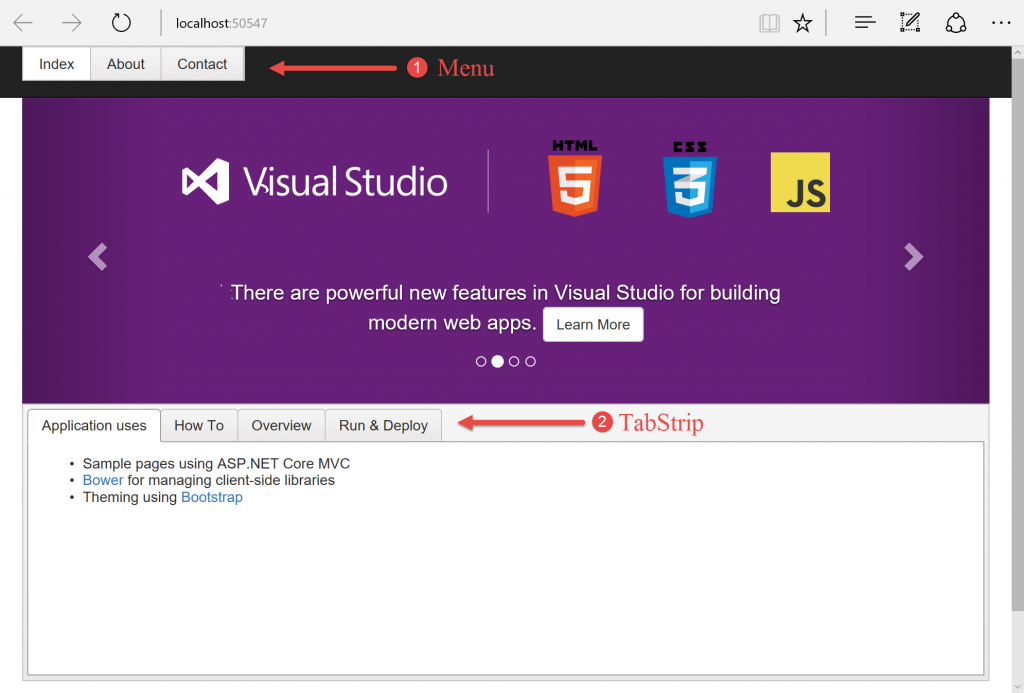This screenshot has width=1024, height=693.
Task: Open the Index menu item
Action: (56, 64)
